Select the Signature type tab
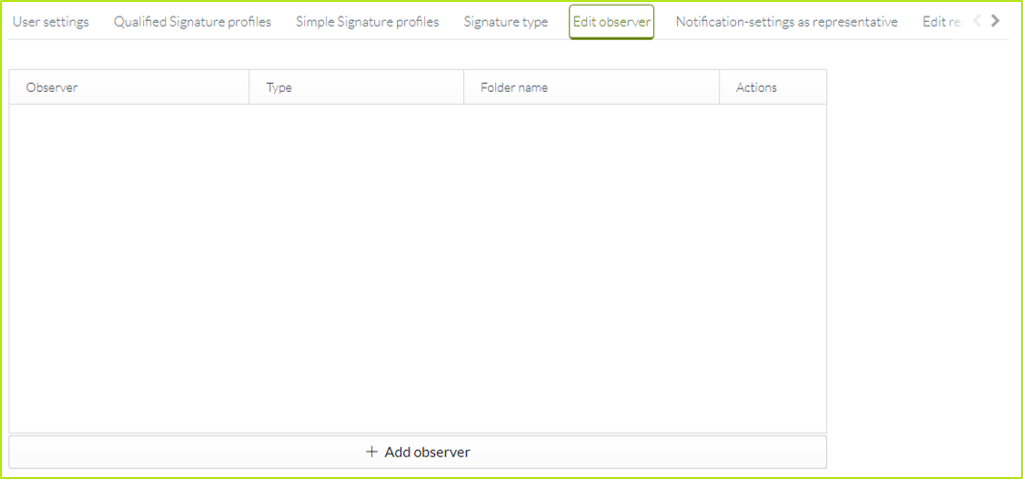 (x=505, y=22)
